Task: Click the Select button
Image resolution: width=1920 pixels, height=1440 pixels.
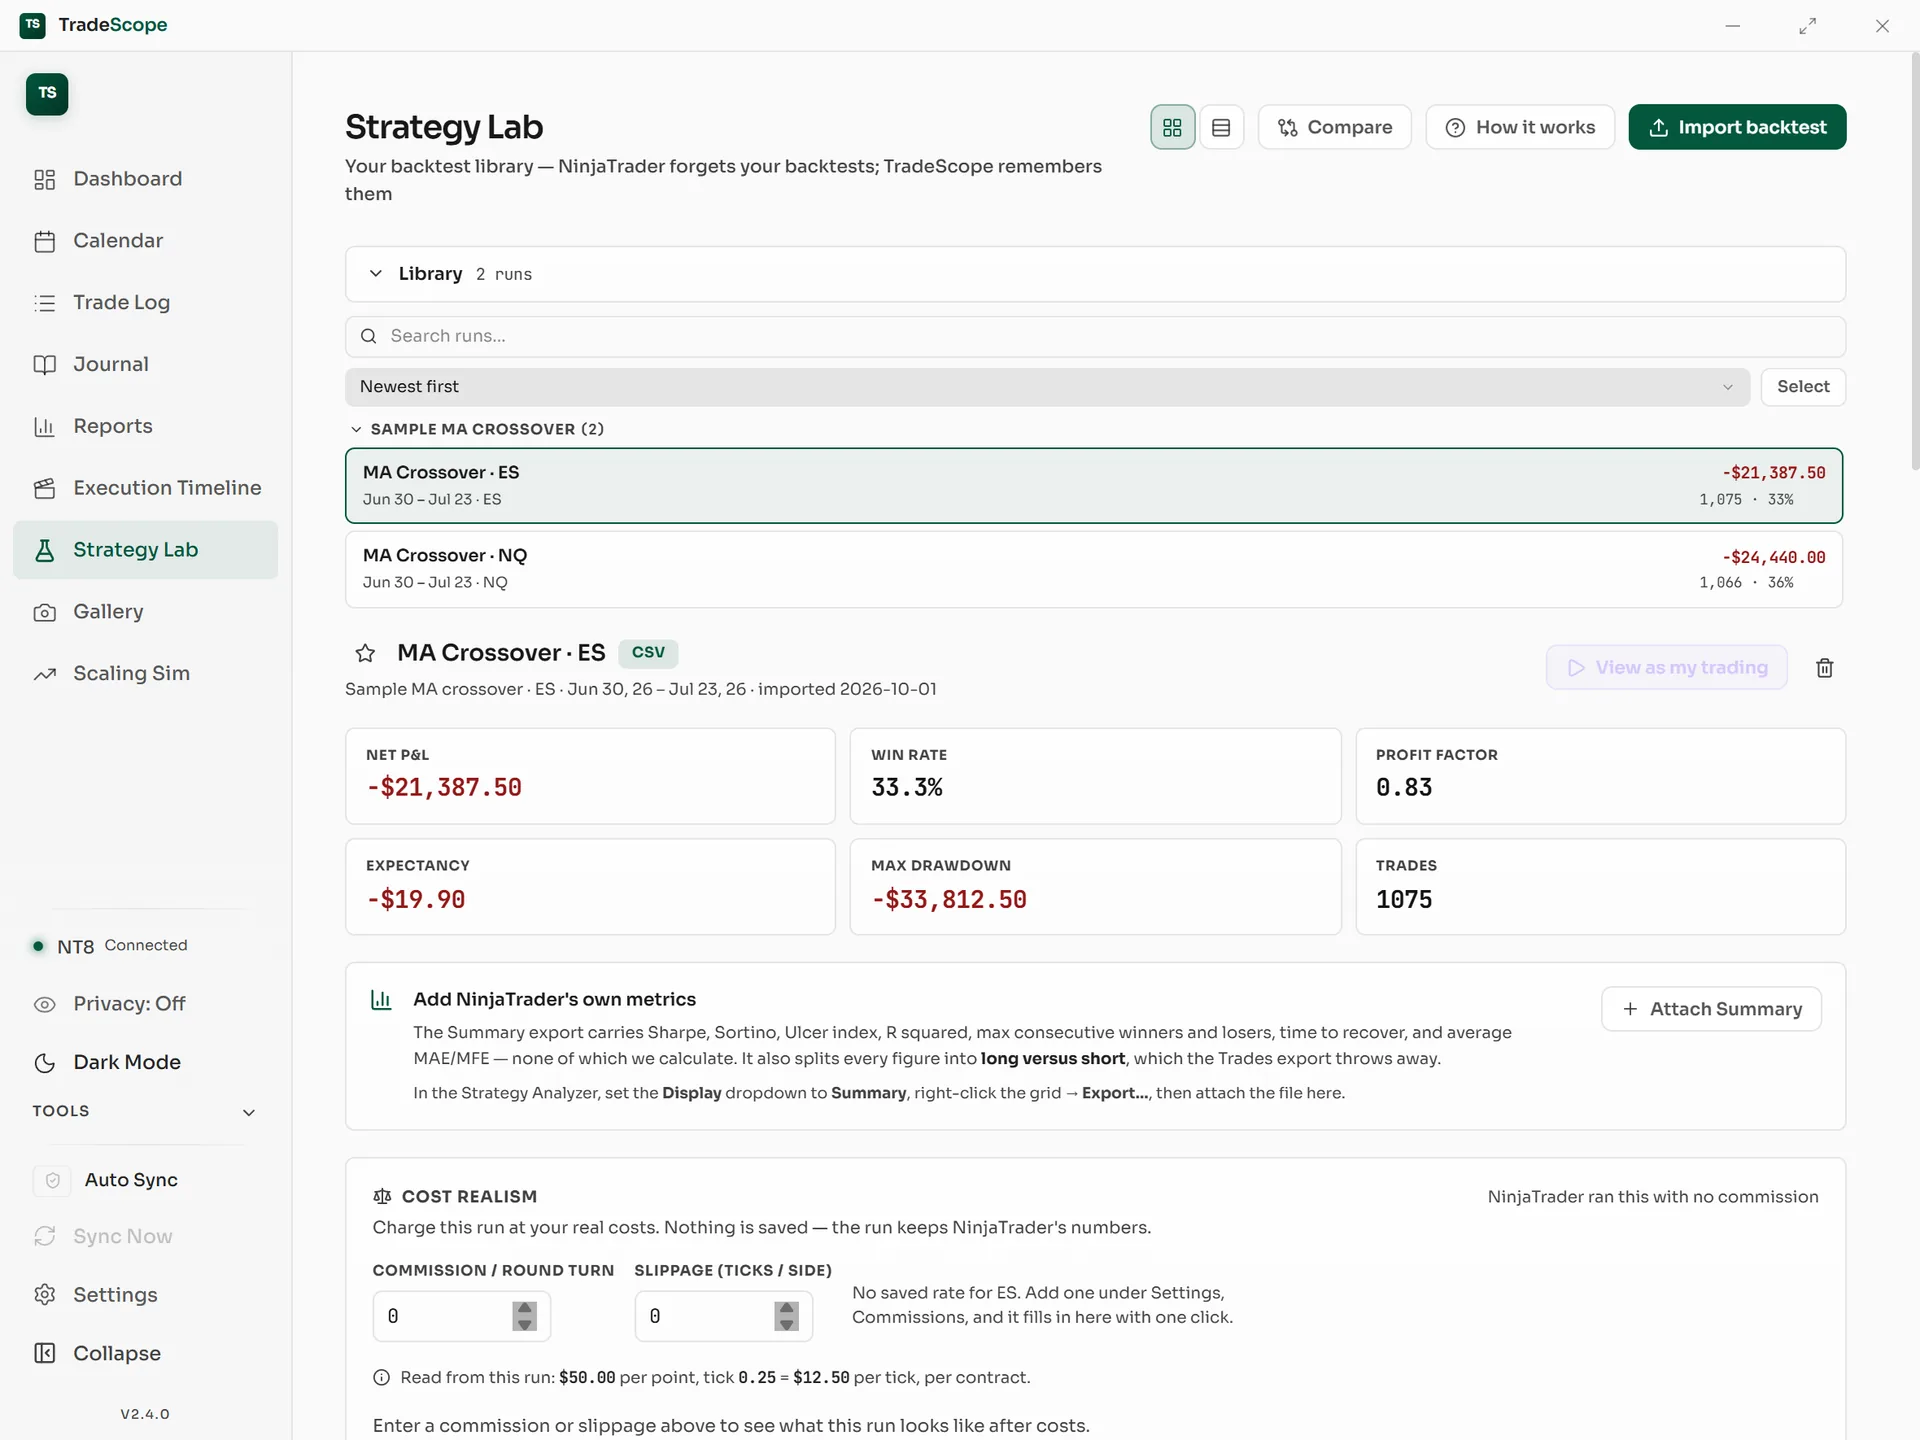Action: (x=1803, y=387)
